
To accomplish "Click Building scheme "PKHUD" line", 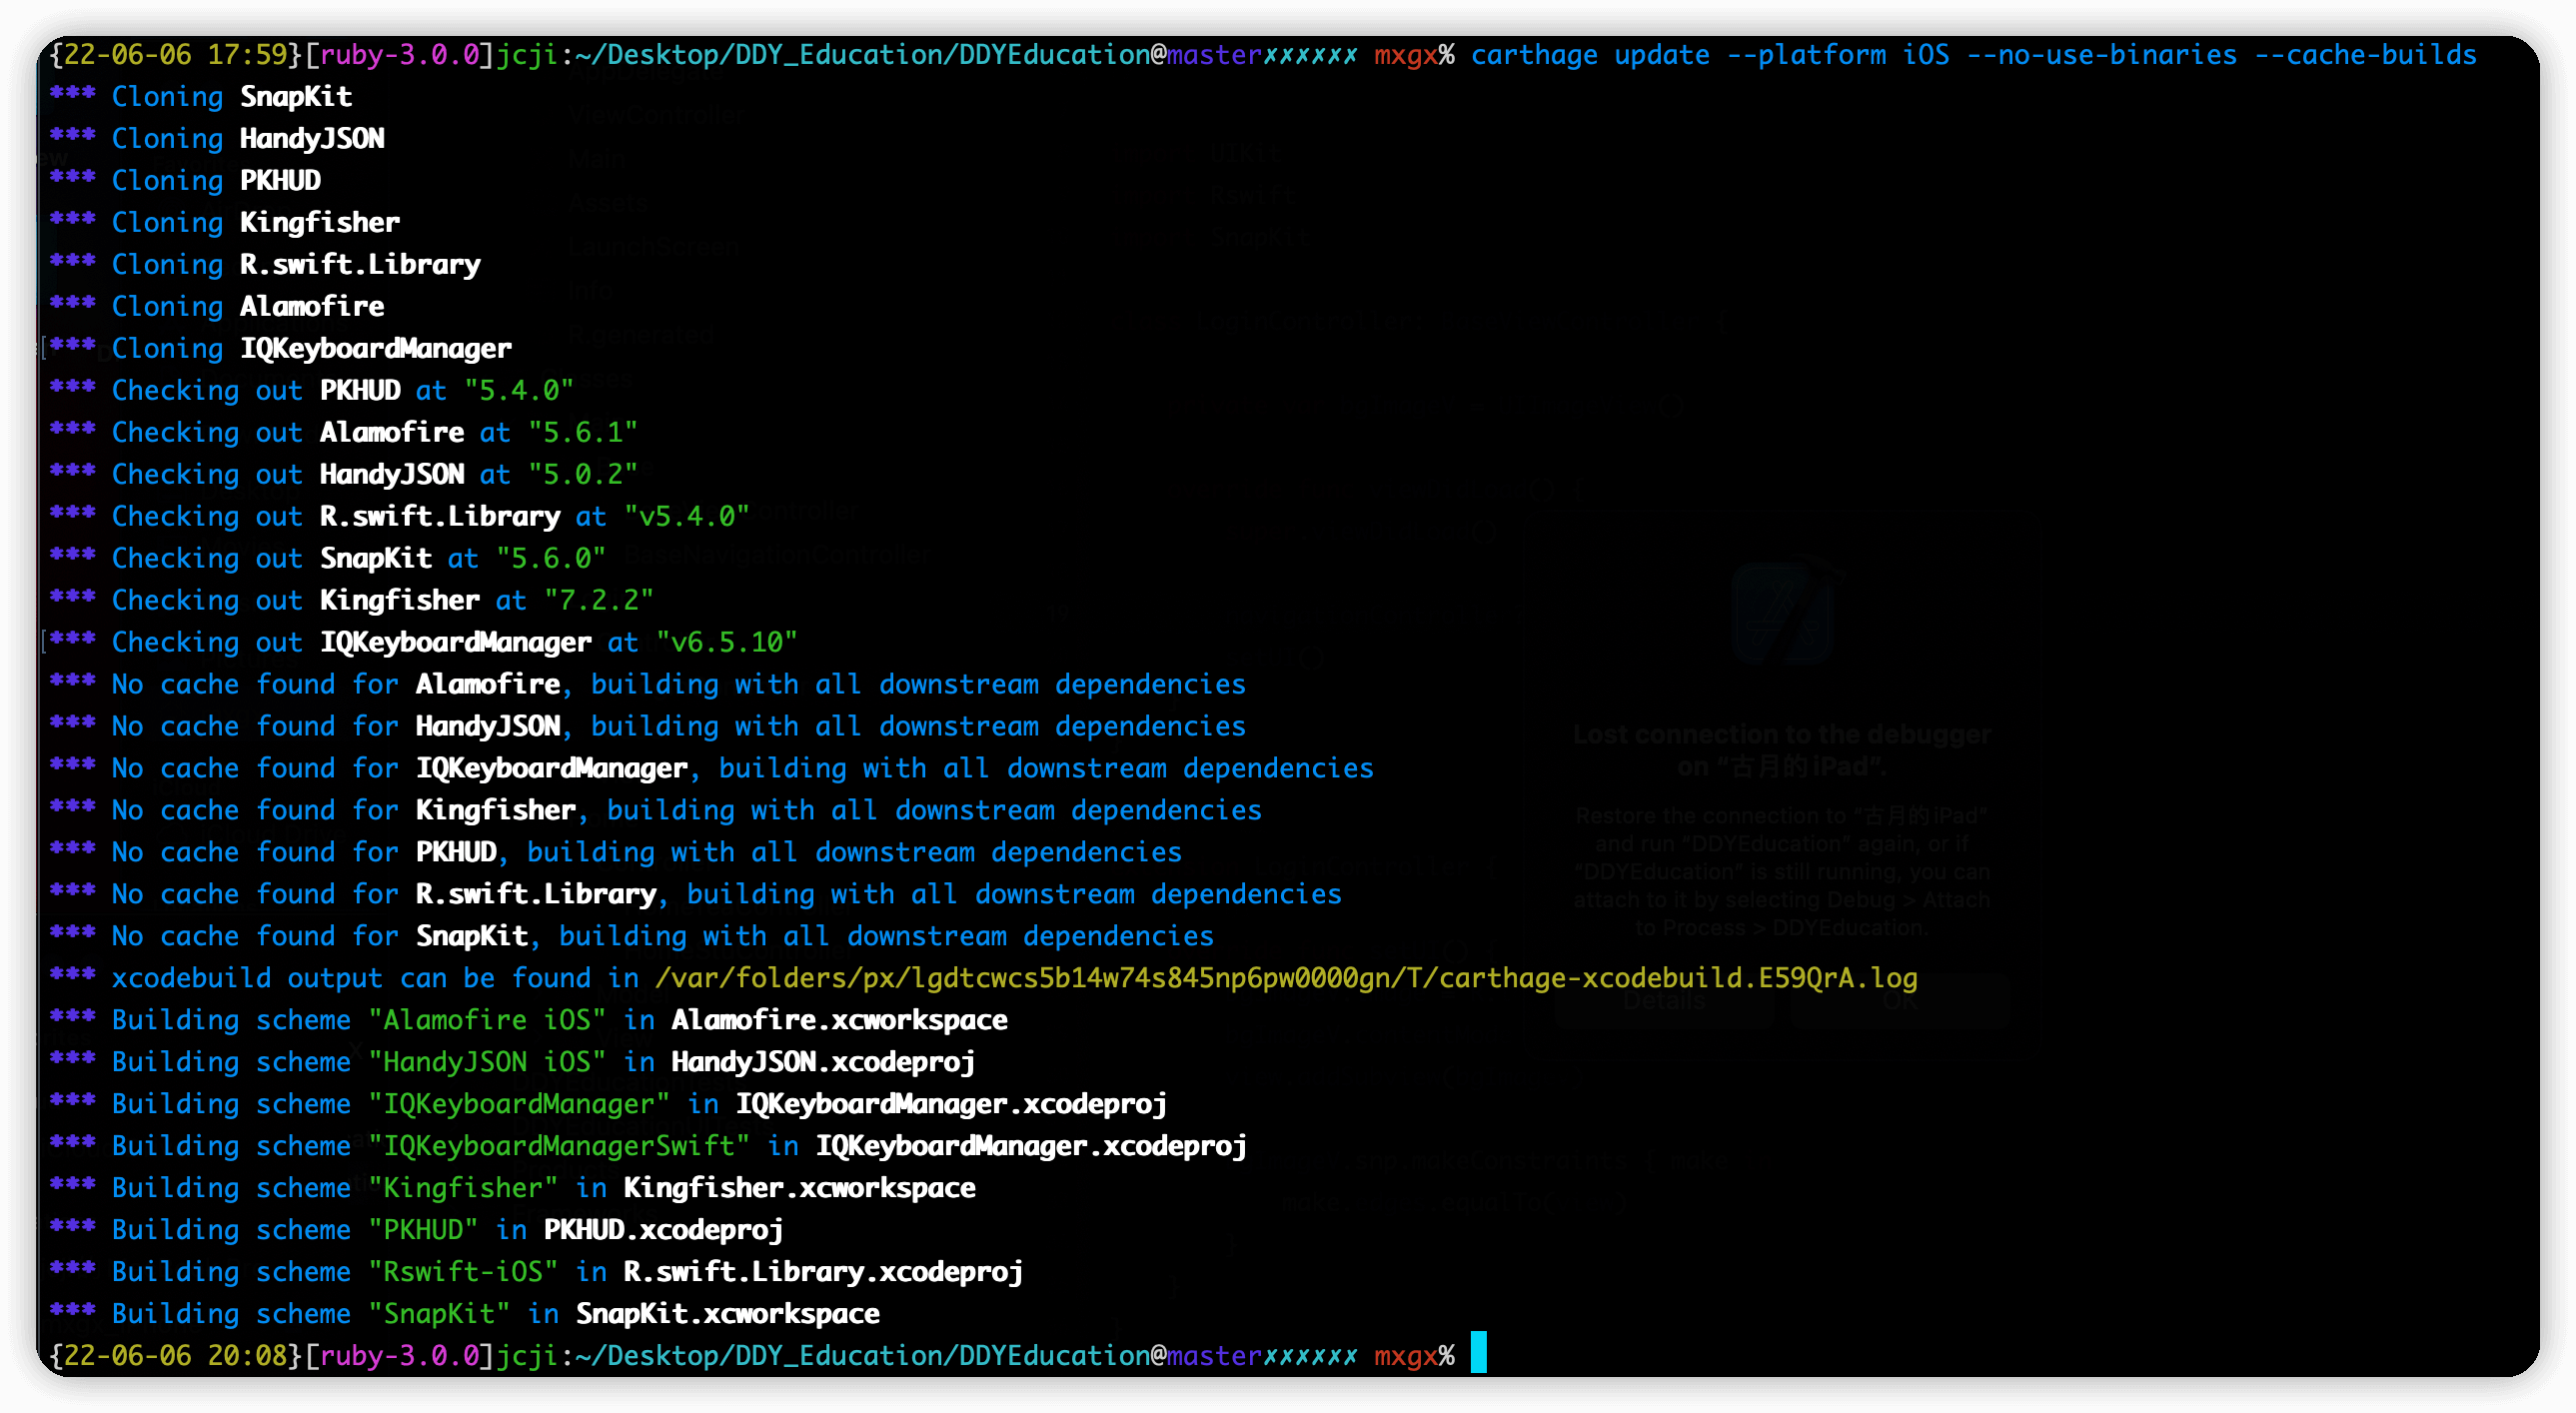I will coord(417,1231).
